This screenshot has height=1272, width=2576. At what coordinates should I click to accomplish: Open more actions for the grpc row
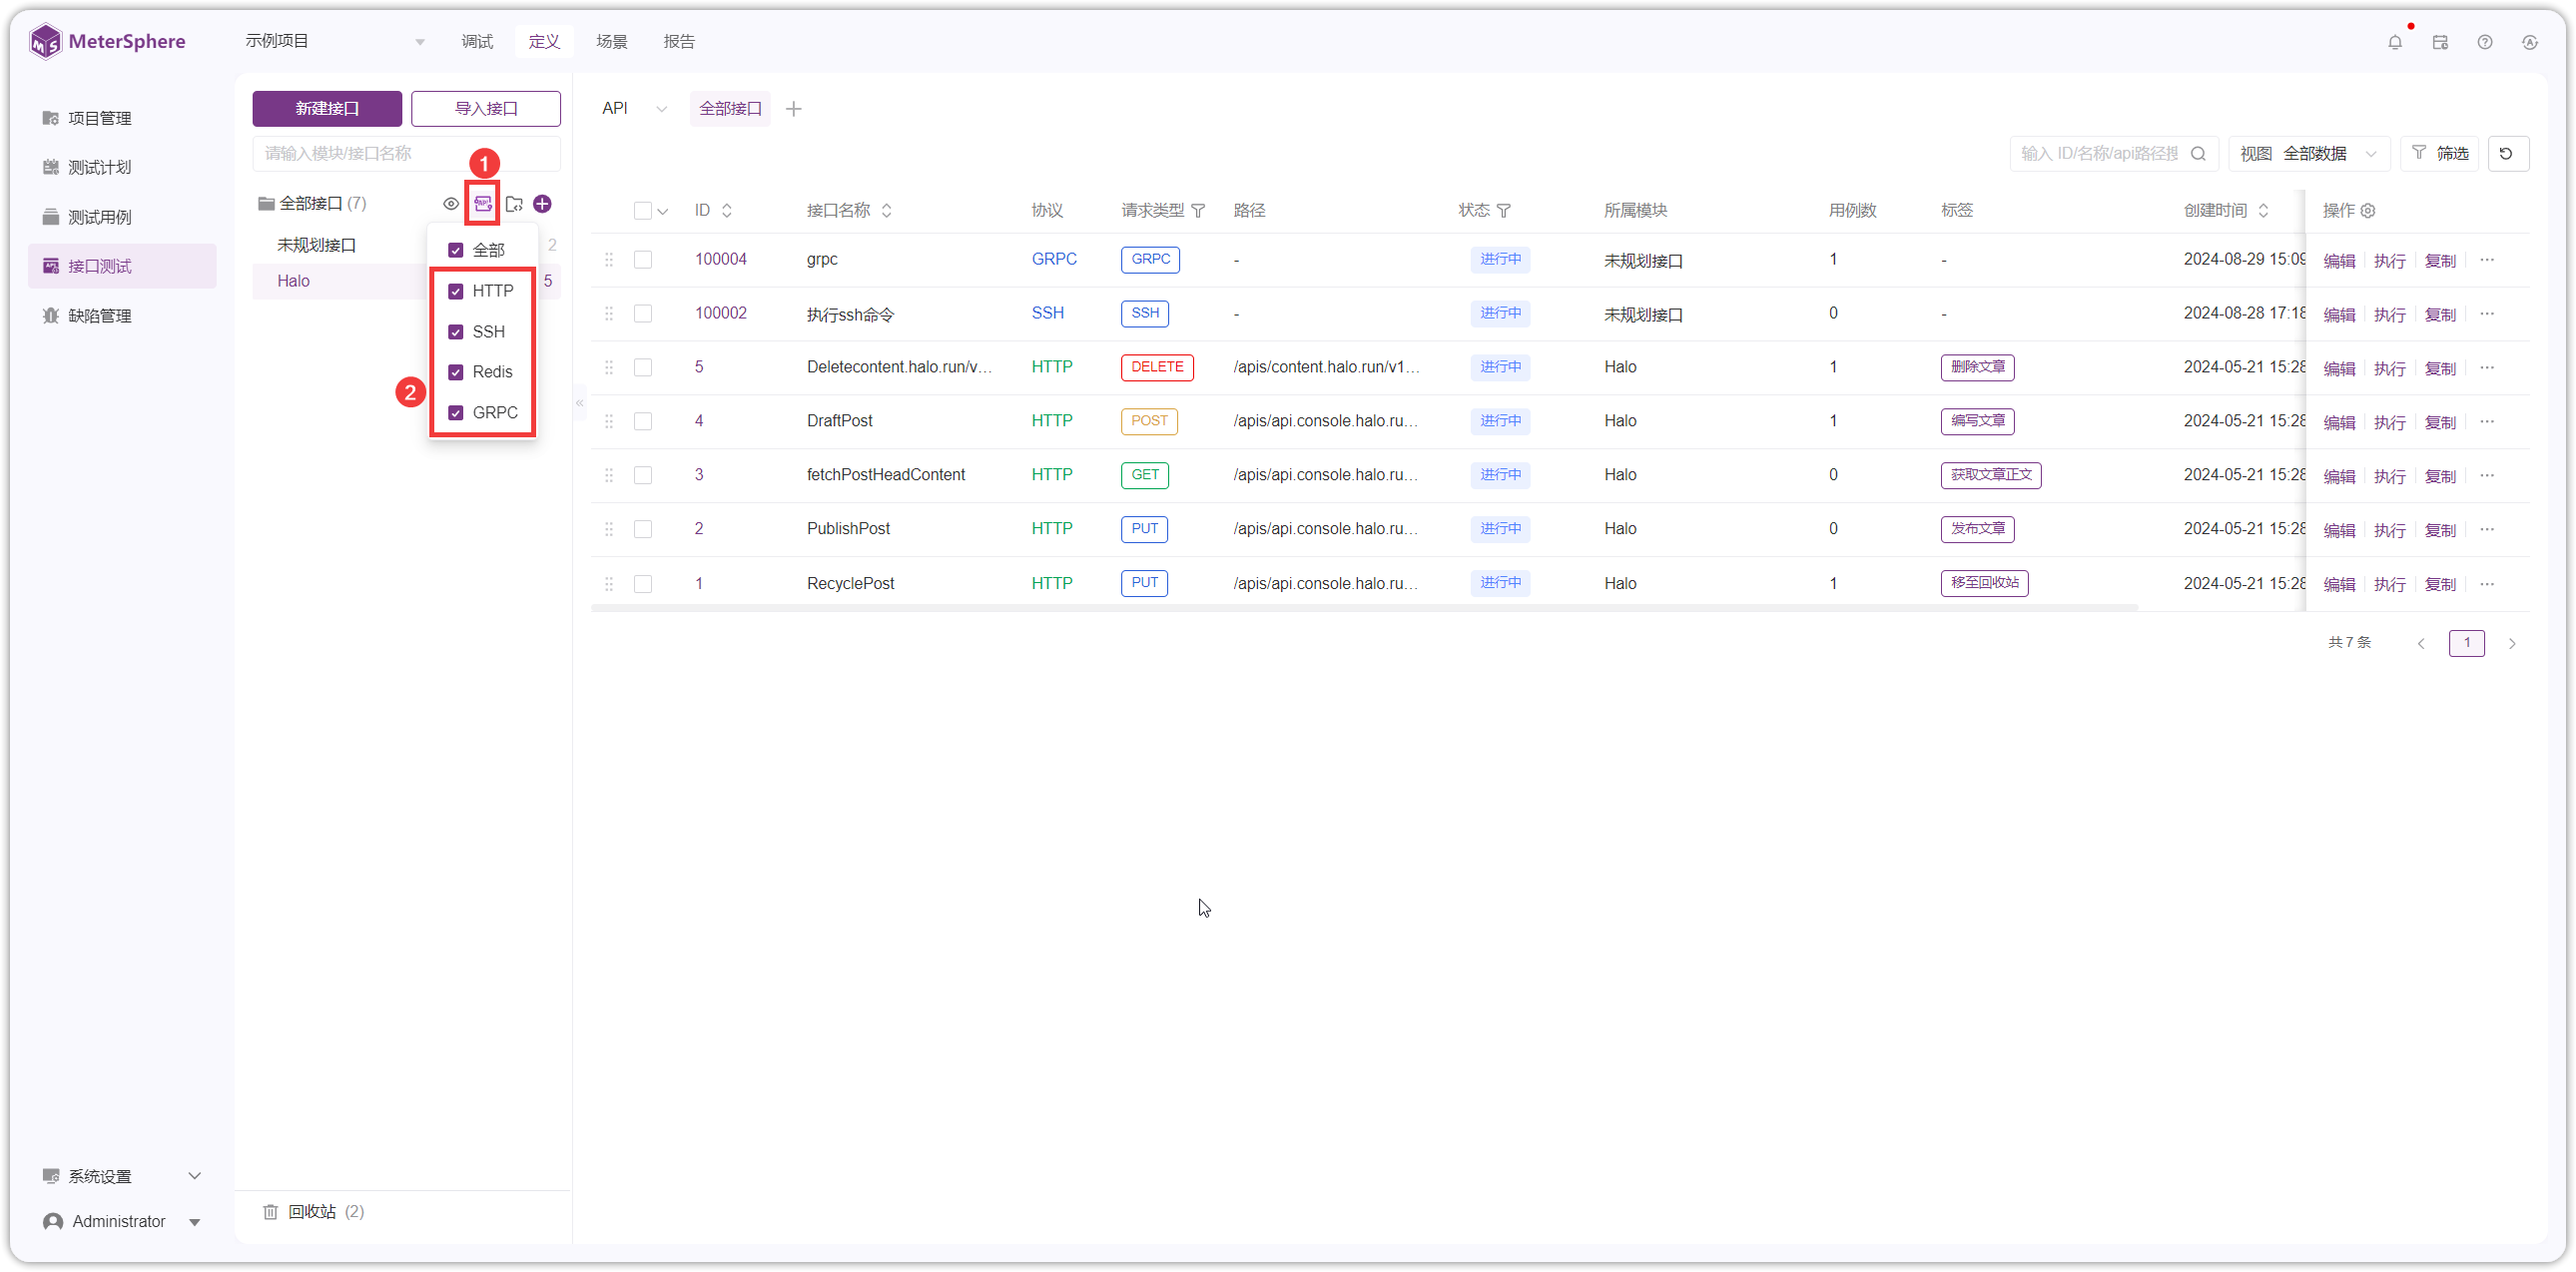[x=2487, y=260]
